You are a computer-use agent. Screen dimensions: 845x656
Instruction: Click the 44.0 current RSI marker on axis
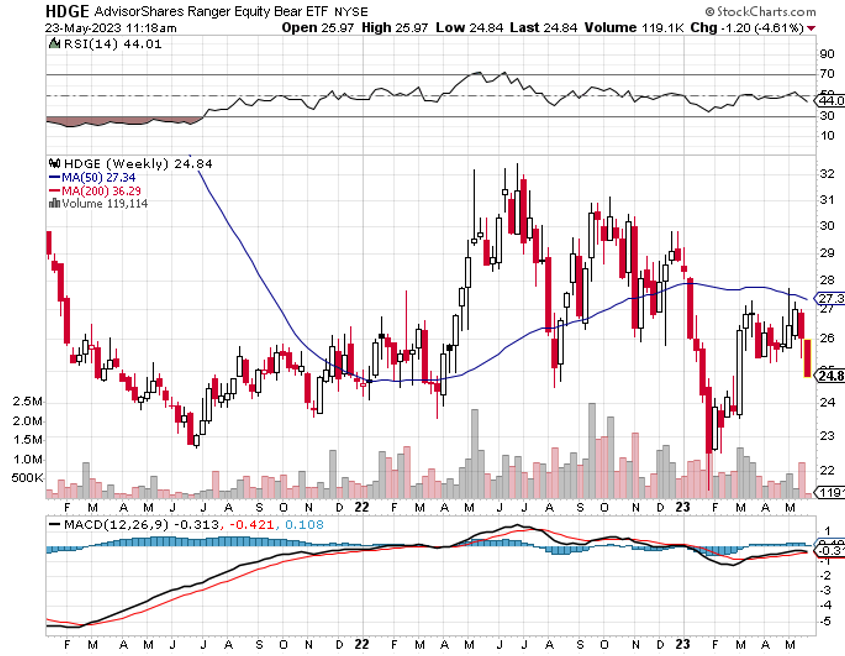point(830,100)
